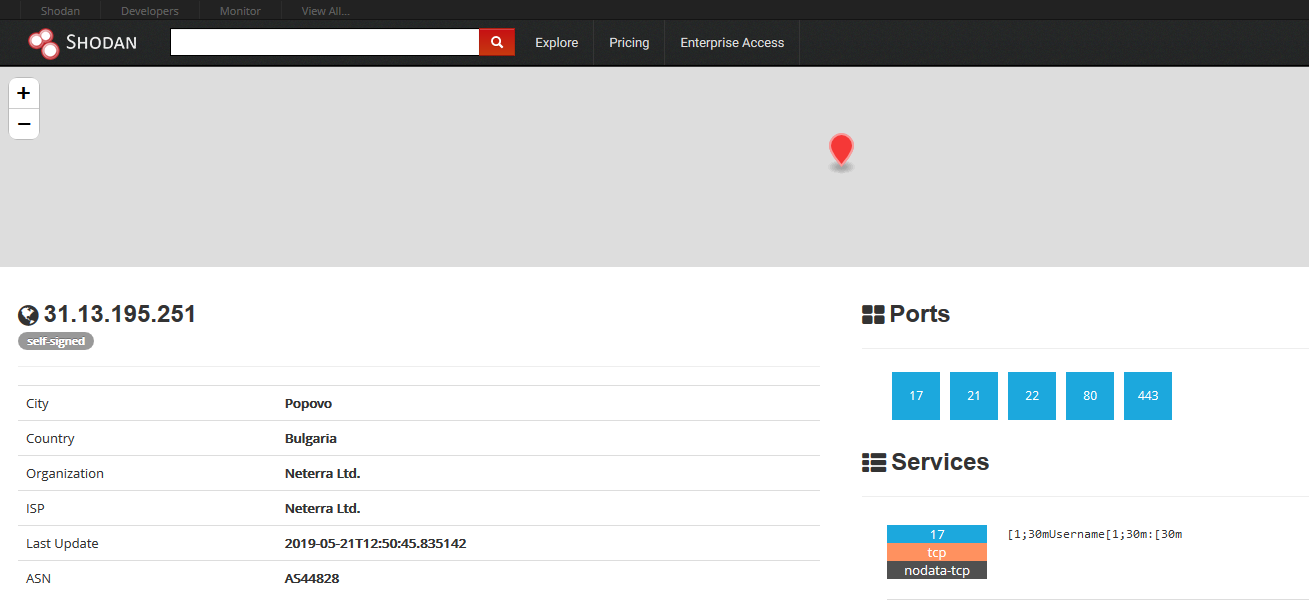This screenshot has width=1309, height=602.
Task: Open the Developers link in top bar
Action: tap(149, 11)
